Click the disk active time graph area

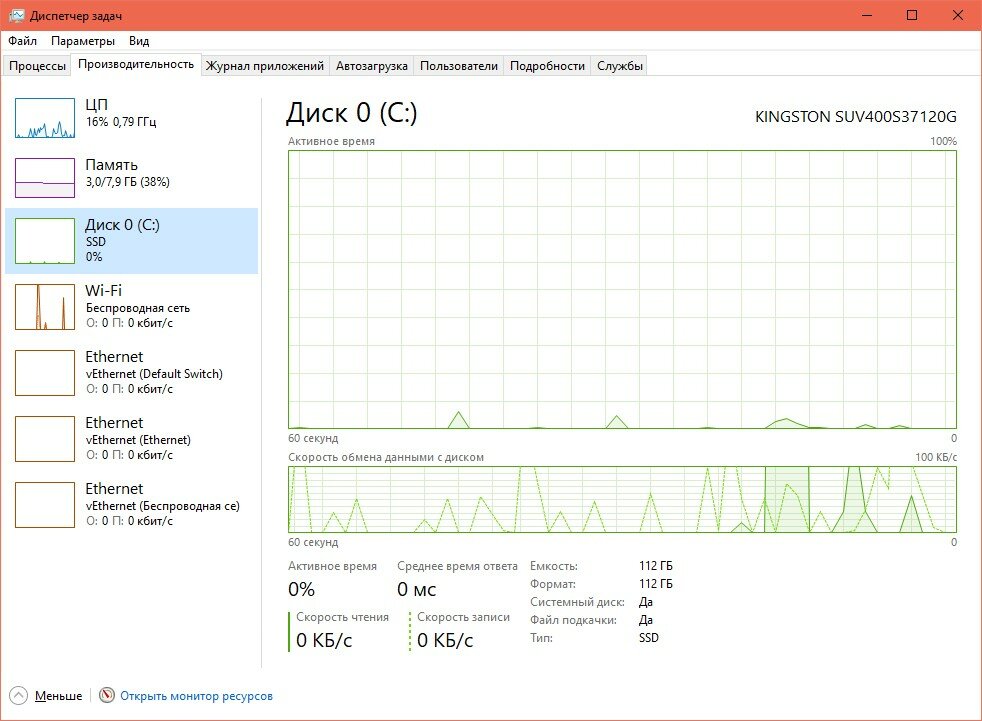(622, 289)
